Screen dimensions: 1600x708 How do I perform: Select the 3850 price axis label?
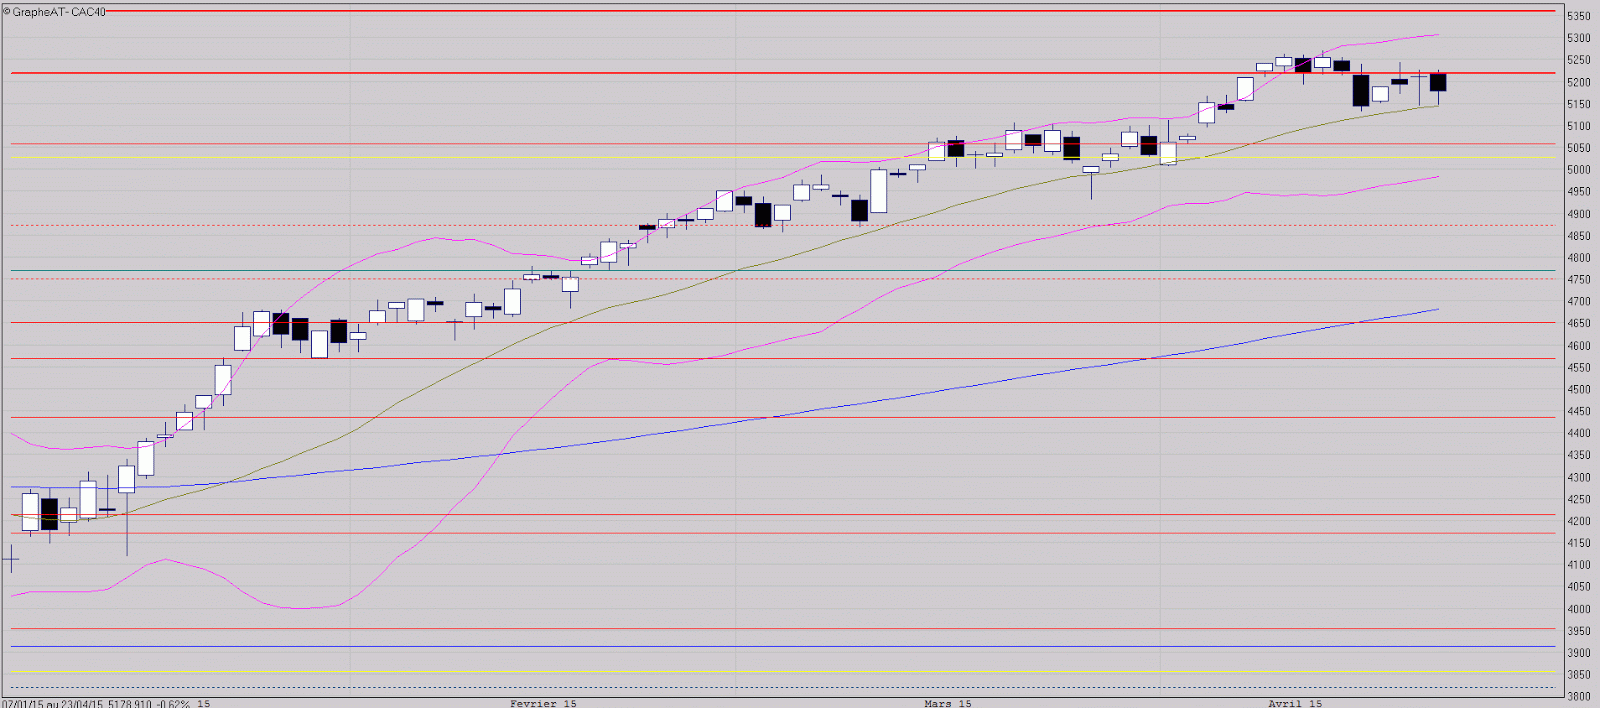pos(1579,675)
